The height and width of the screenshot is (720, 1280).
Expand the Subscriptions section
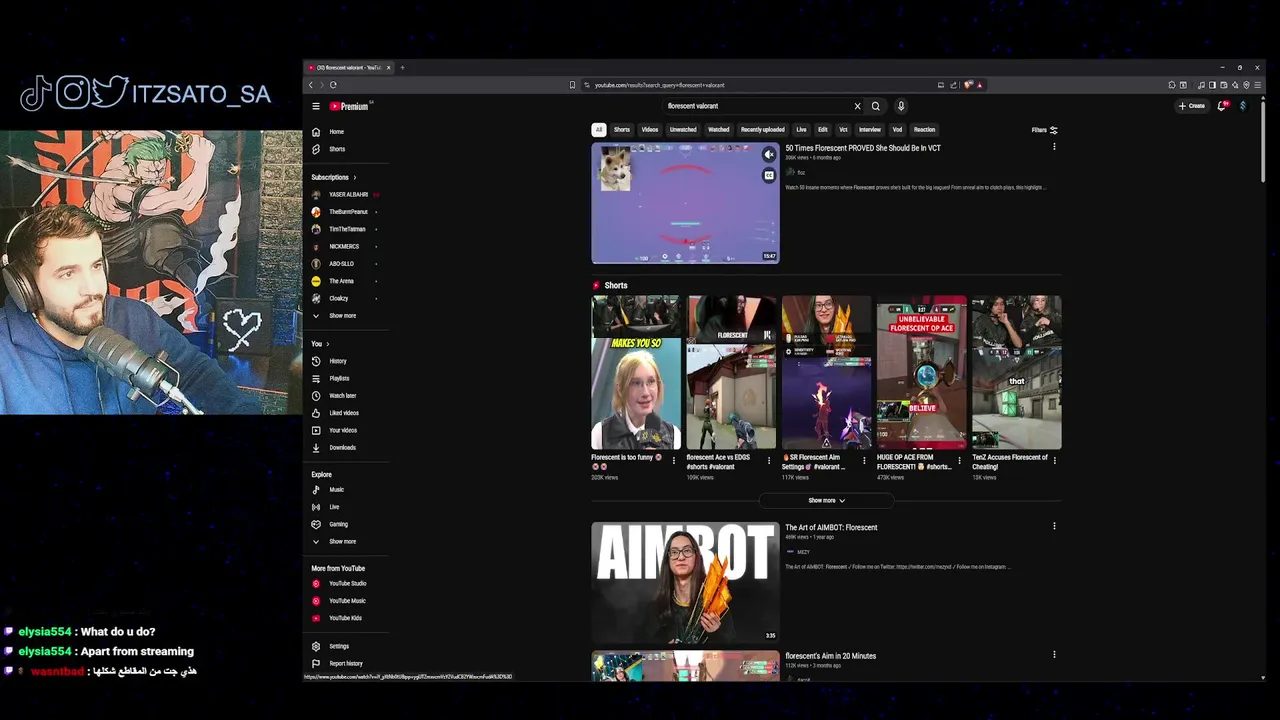pos(333,177)
